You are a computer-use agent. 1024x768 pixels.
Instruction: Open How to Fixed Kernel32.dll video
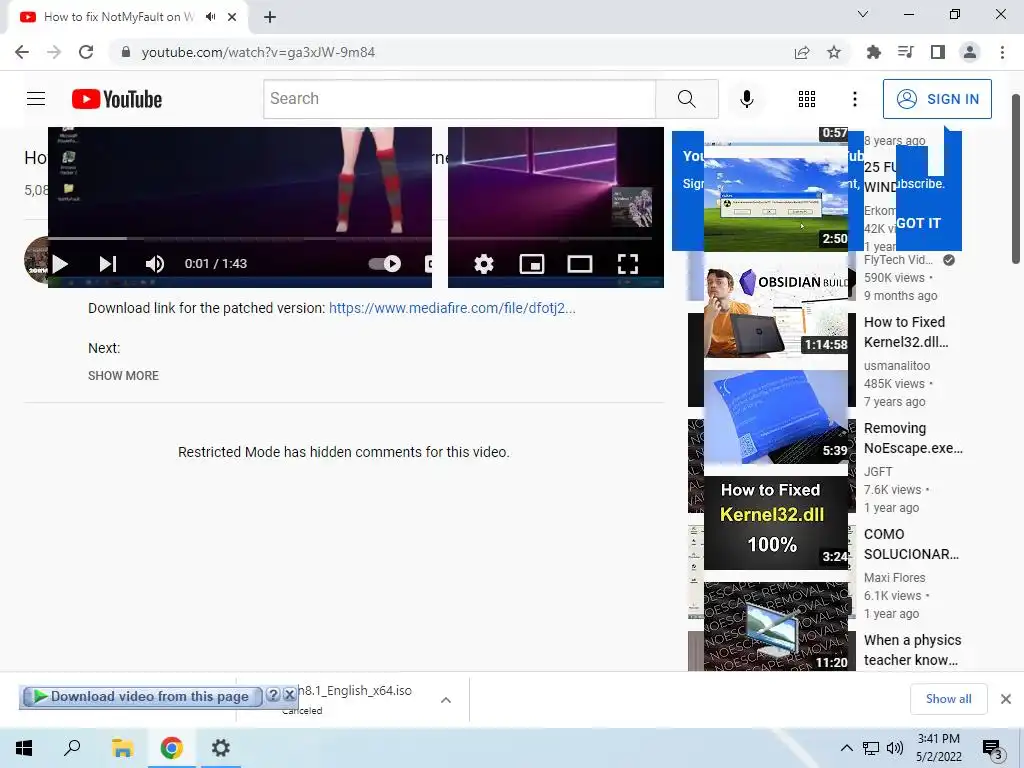(906, 332)
